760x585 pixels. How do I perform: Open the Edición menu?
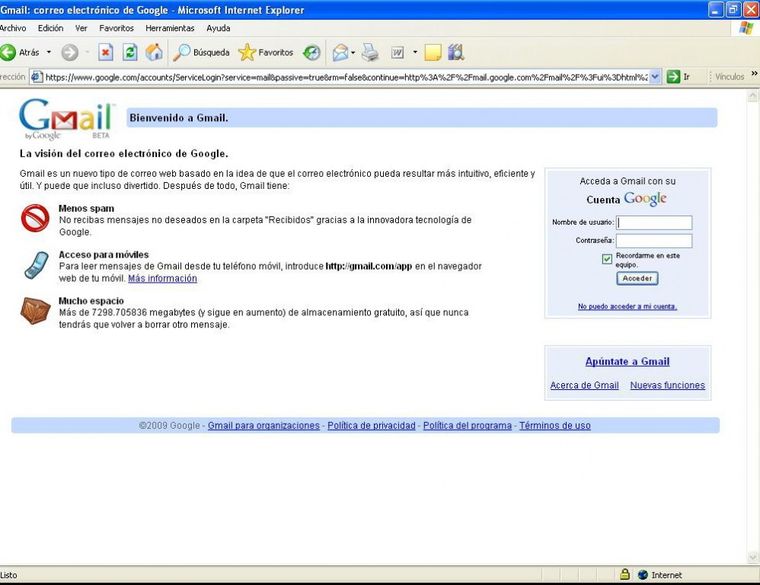point(50,28)
